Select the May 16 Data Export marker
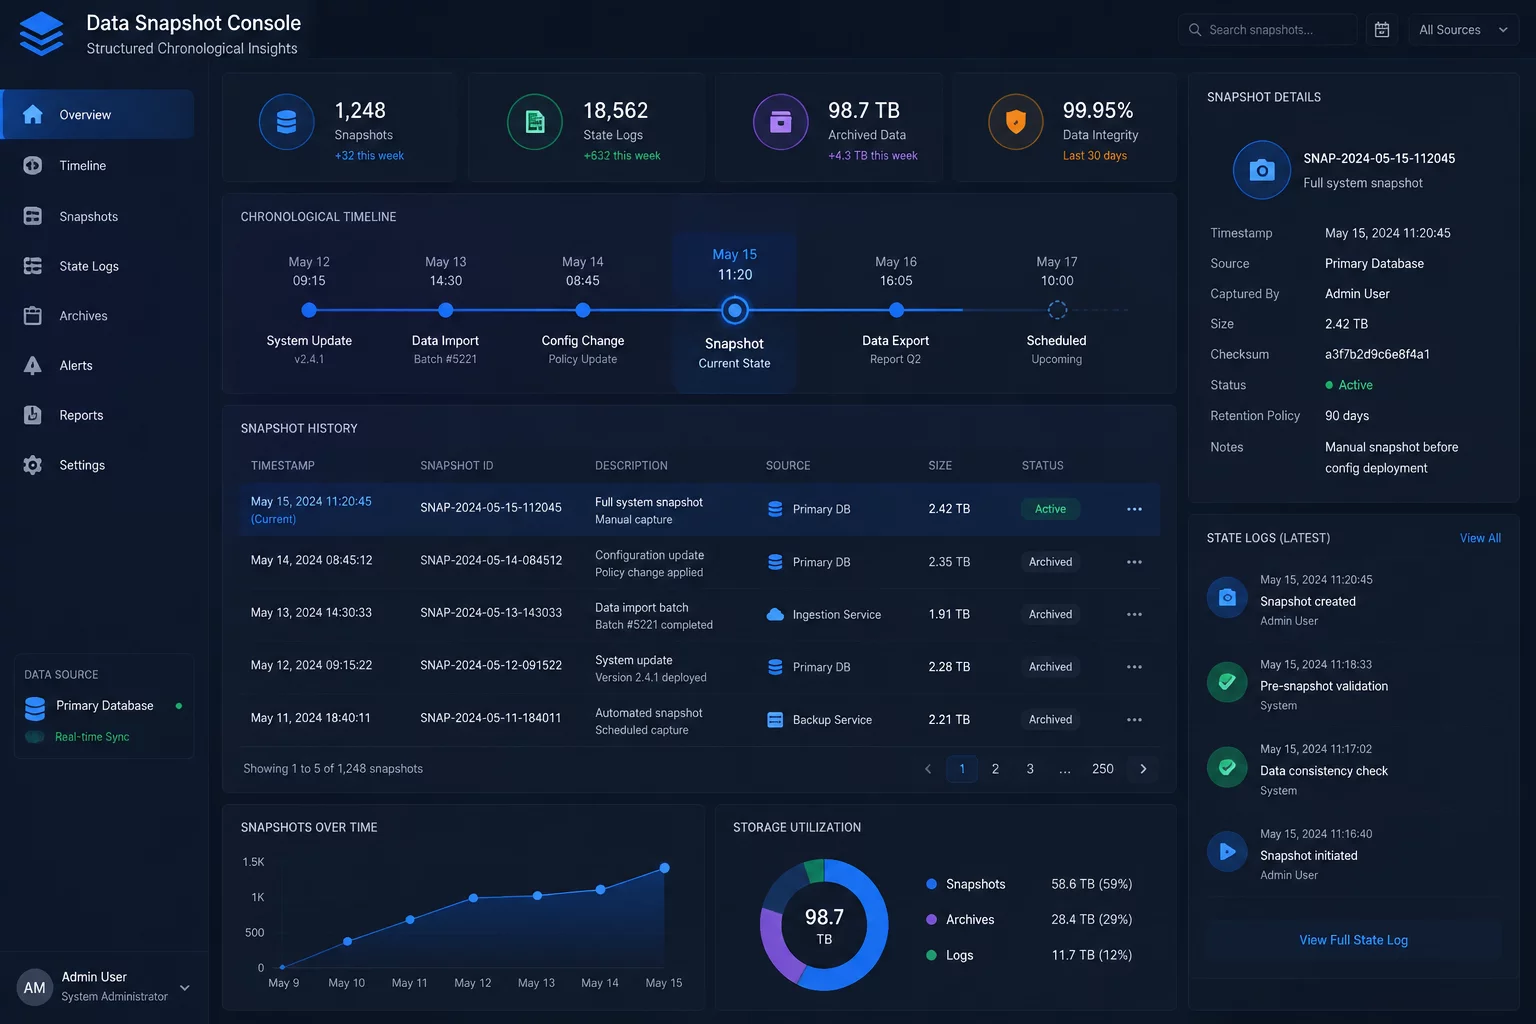 coord(896,311)
